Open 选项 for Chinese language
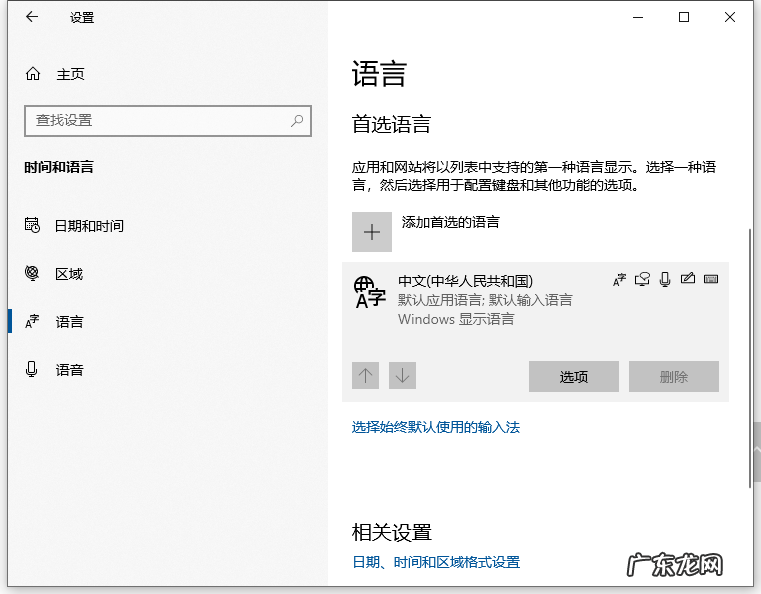Image resolution: width=761 pixels, height=594 pixels. (574, 376)
